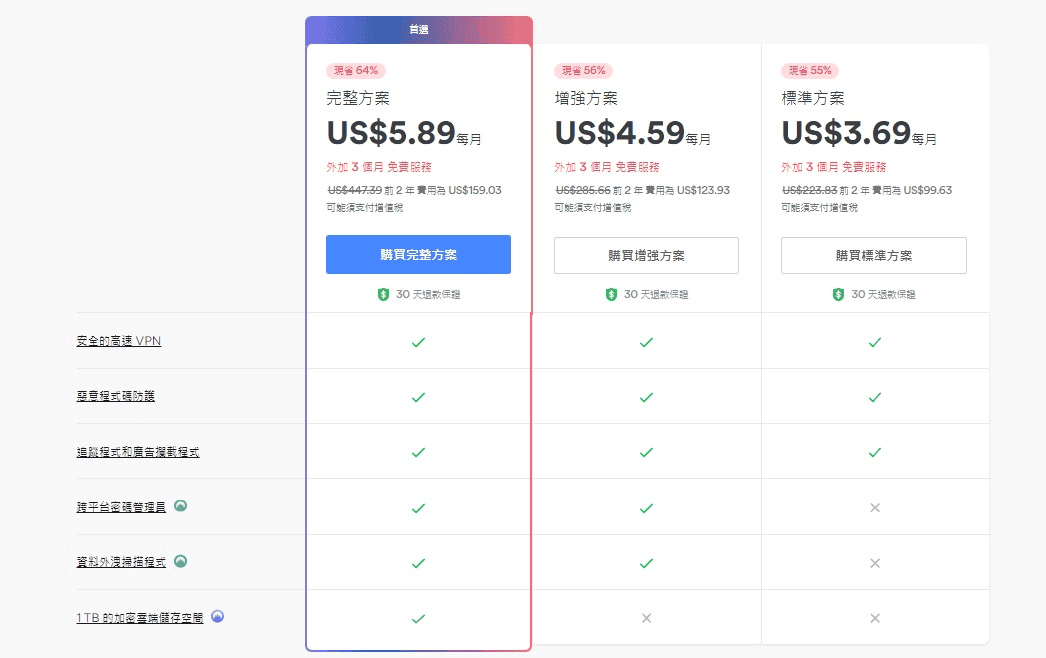Click checkmark for VPN in 完整方案 column

(418, 342)
